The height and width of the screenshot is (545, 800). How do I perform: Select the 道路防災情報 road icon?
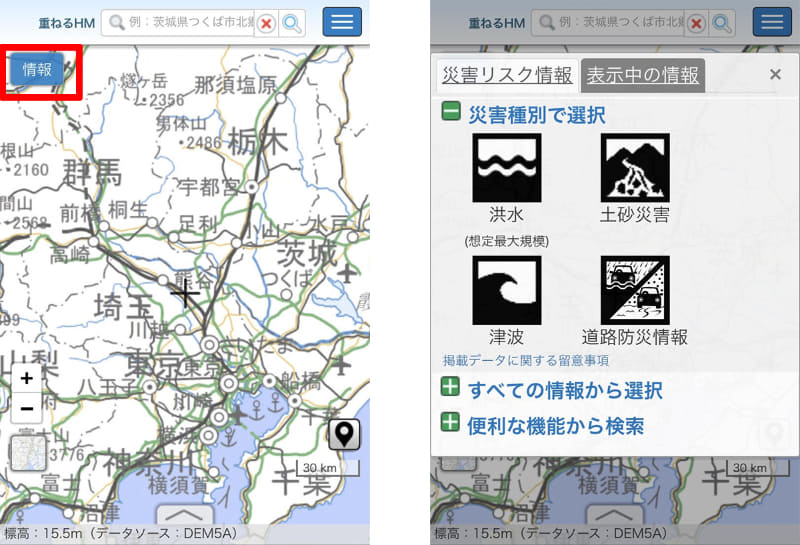[635, 290]
